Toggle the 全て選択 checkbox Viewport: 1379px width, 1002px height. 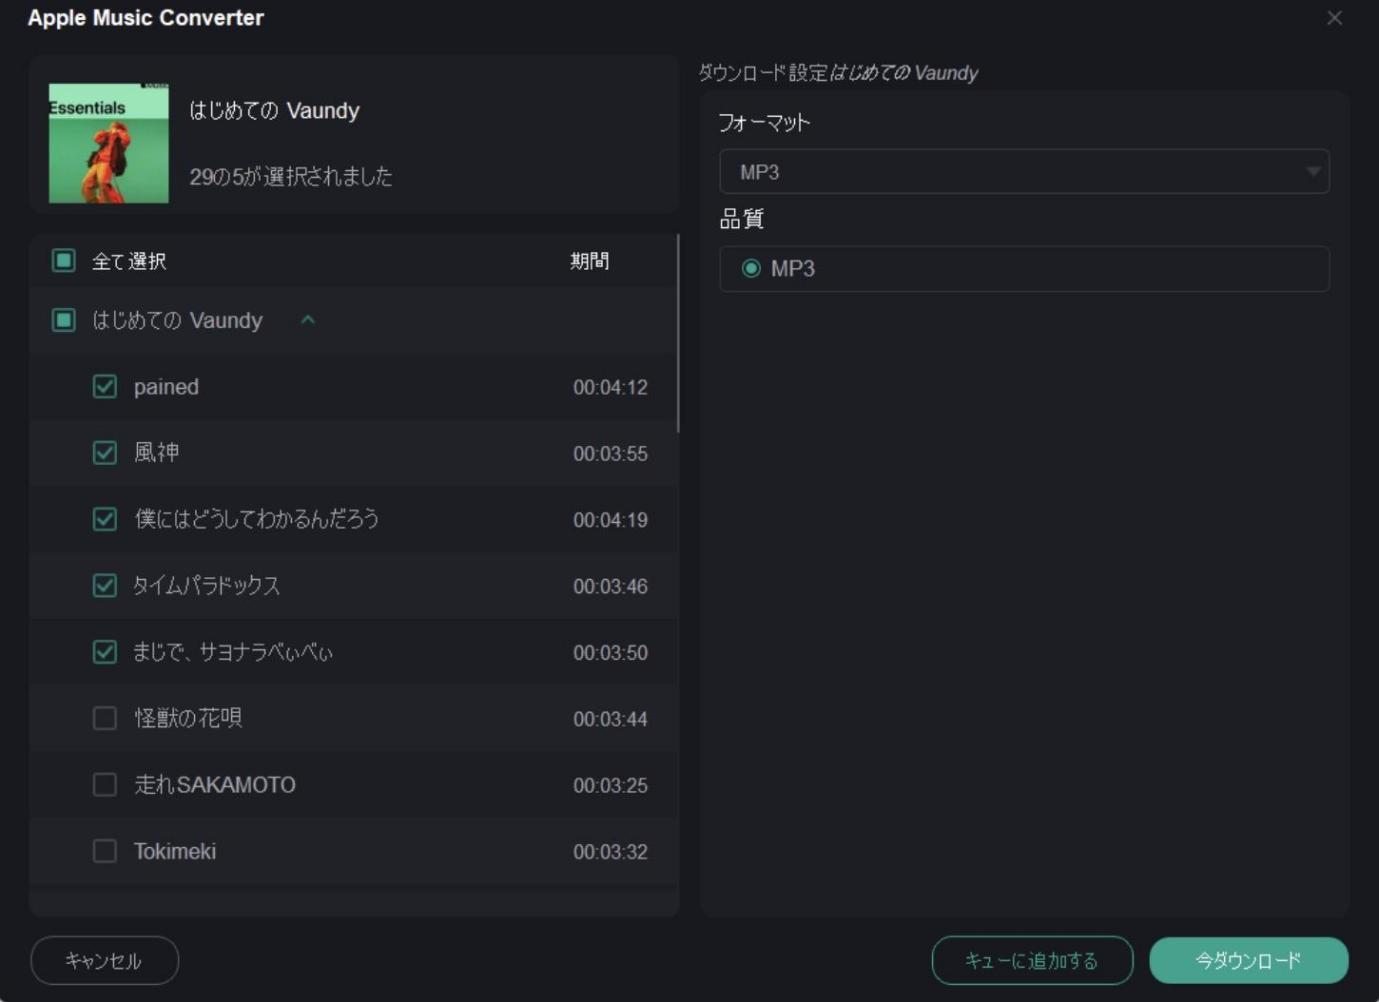(x=64, y=261)
